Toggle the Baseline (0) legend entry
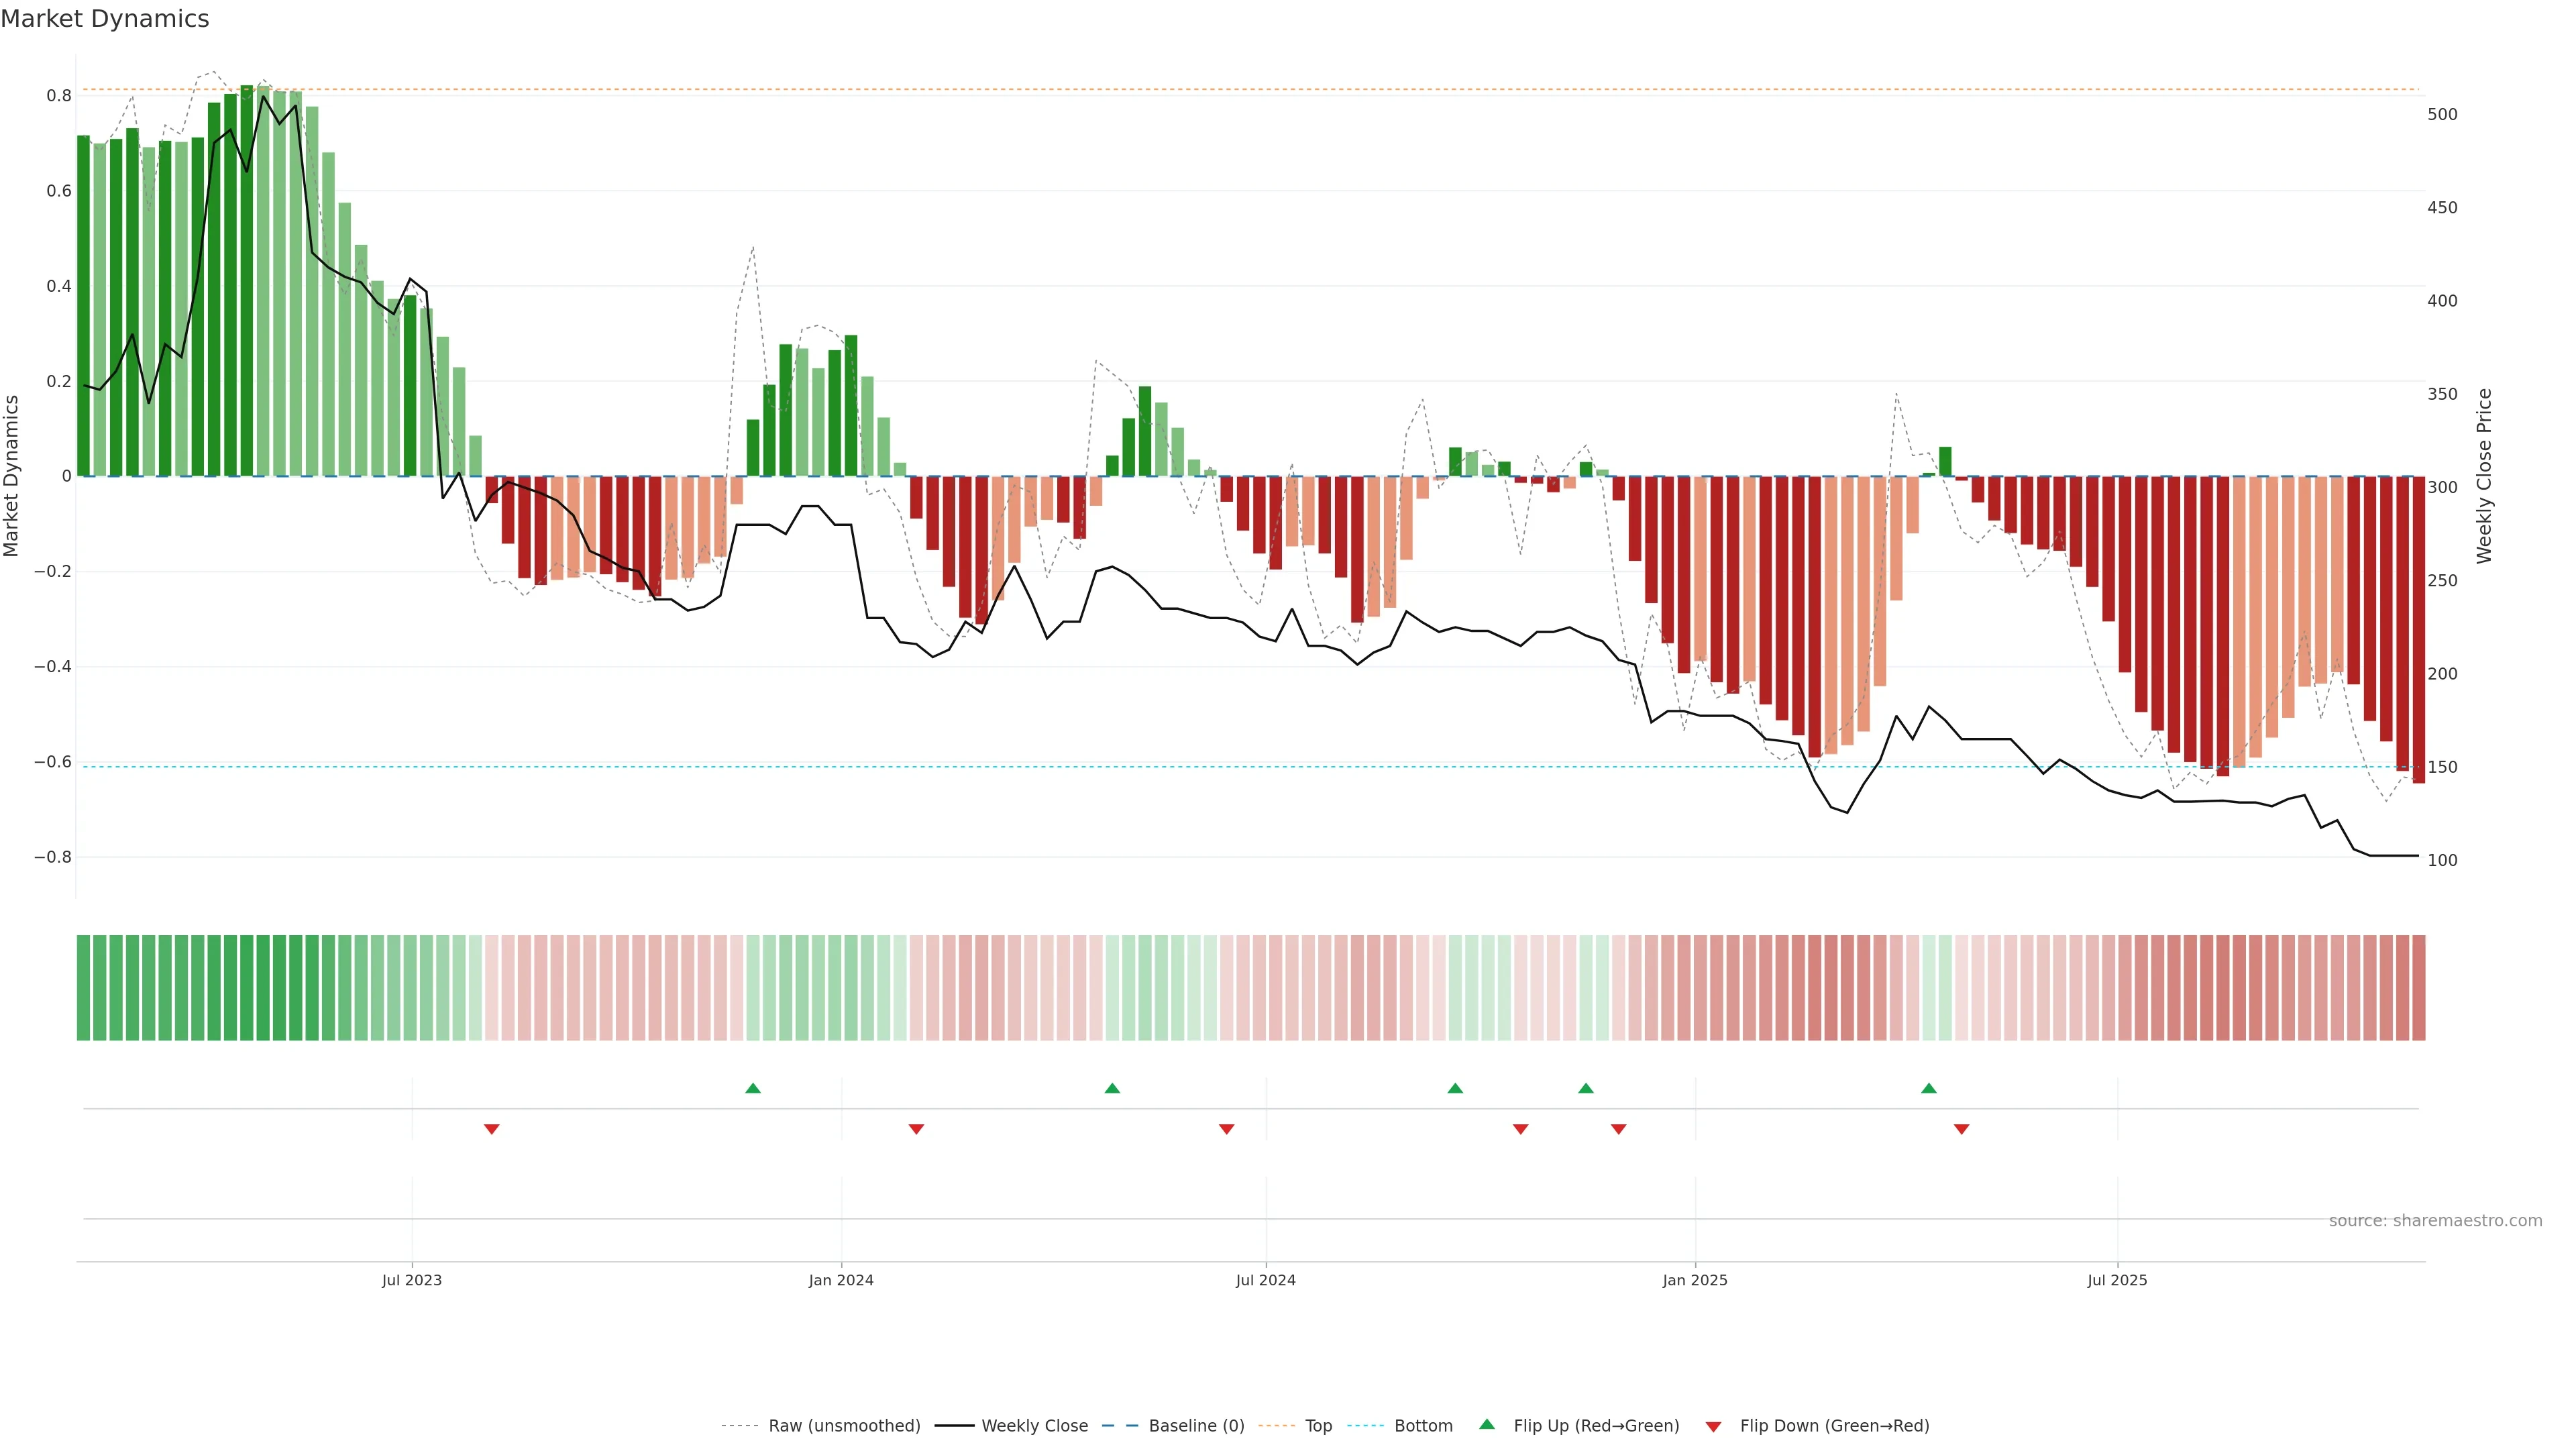Viewport: 2576px width, 1449px height. pos(1196,1426)
